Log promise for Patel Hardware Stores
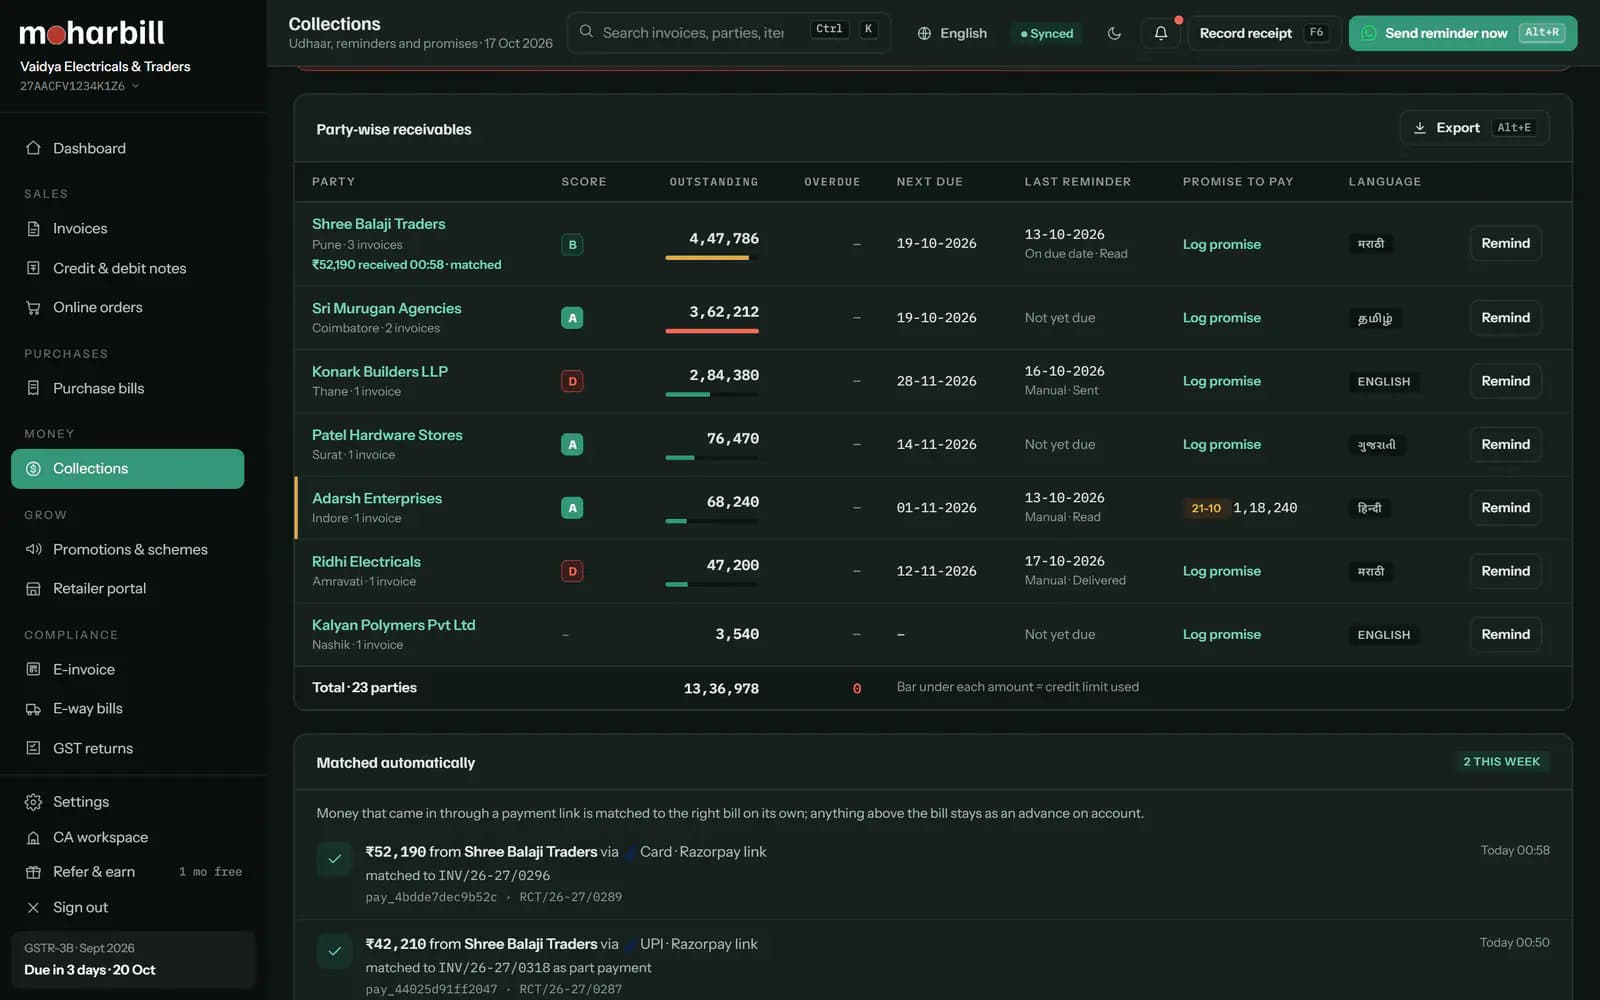1600x1000 pixels. tap(1221, 444)
